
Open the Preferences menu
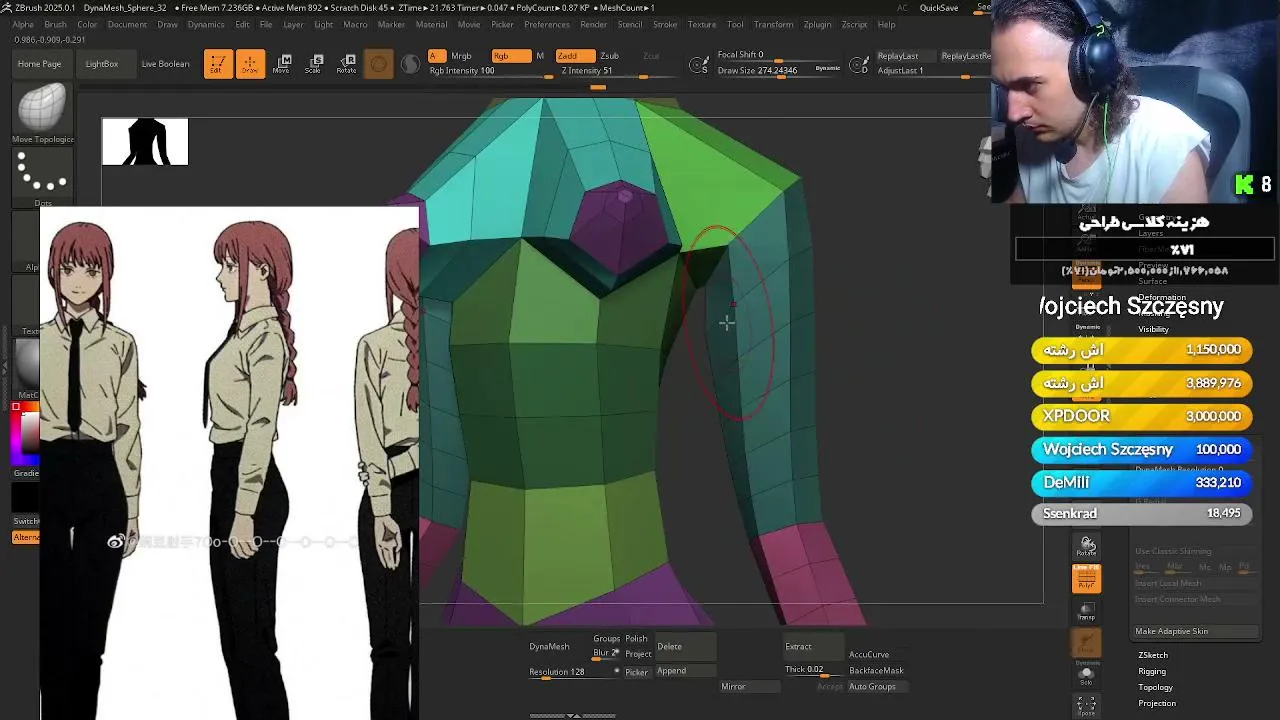click(547, 24)
